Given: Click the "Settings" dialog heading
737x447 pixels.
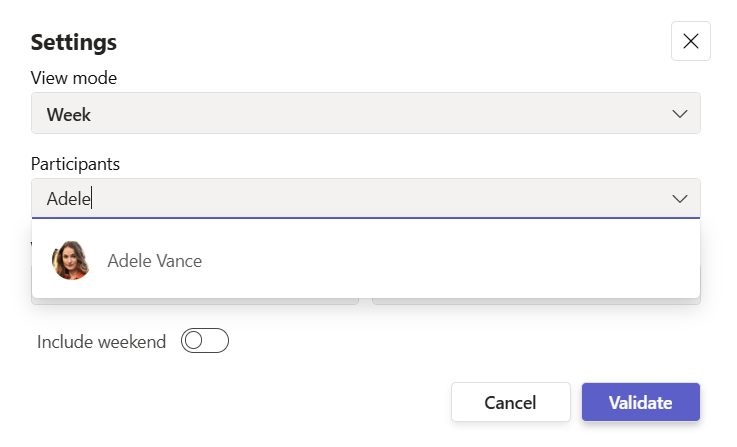Looking at the screenshot, I should 74,42.
